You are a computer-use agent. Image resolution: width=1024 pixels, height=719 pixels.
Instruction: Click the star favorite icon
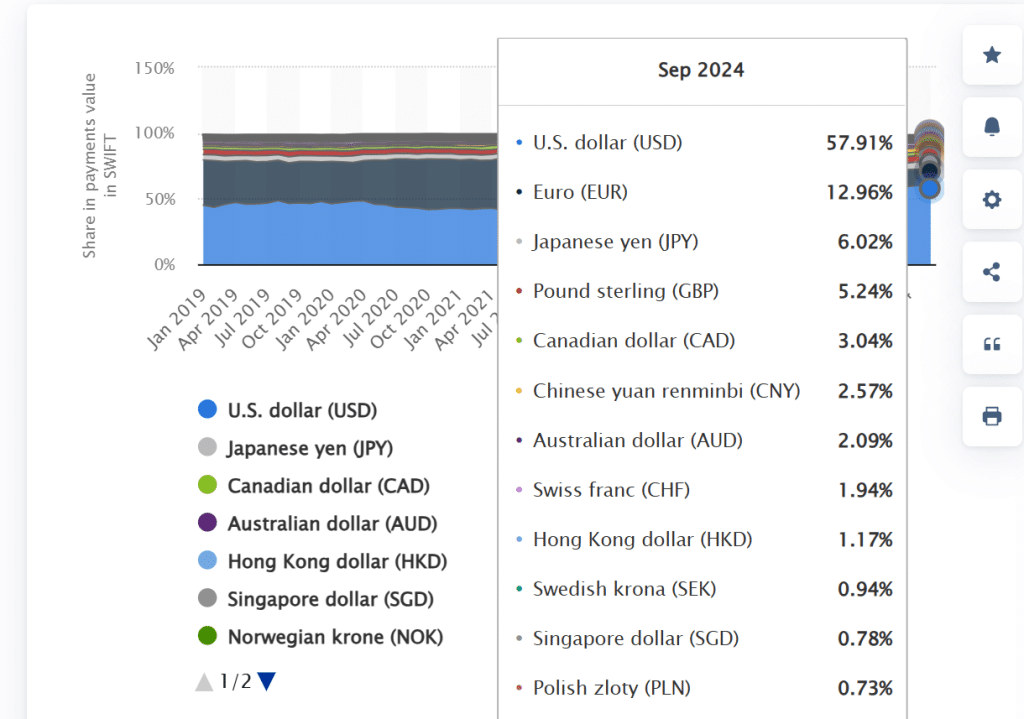click(991, 55)
